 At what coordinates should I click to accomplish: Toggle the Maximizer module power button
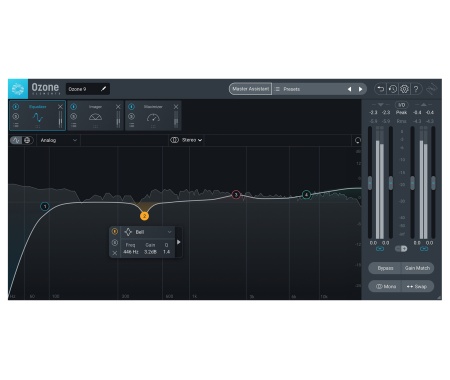tap(132, 107)
